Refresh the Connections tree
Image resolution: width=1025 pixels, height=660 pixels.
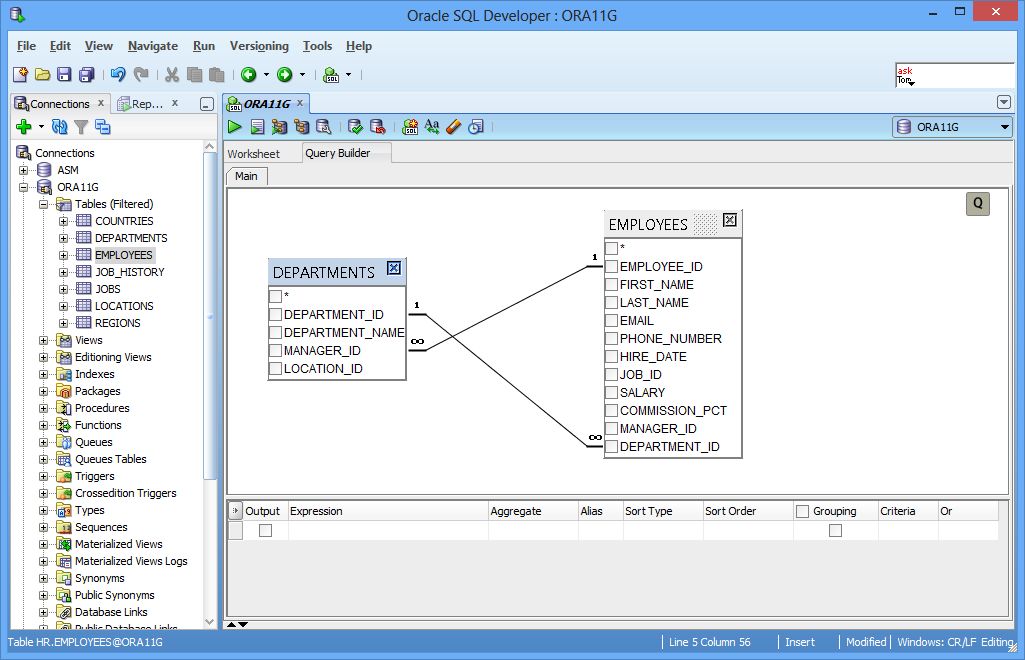pos(59,127)
